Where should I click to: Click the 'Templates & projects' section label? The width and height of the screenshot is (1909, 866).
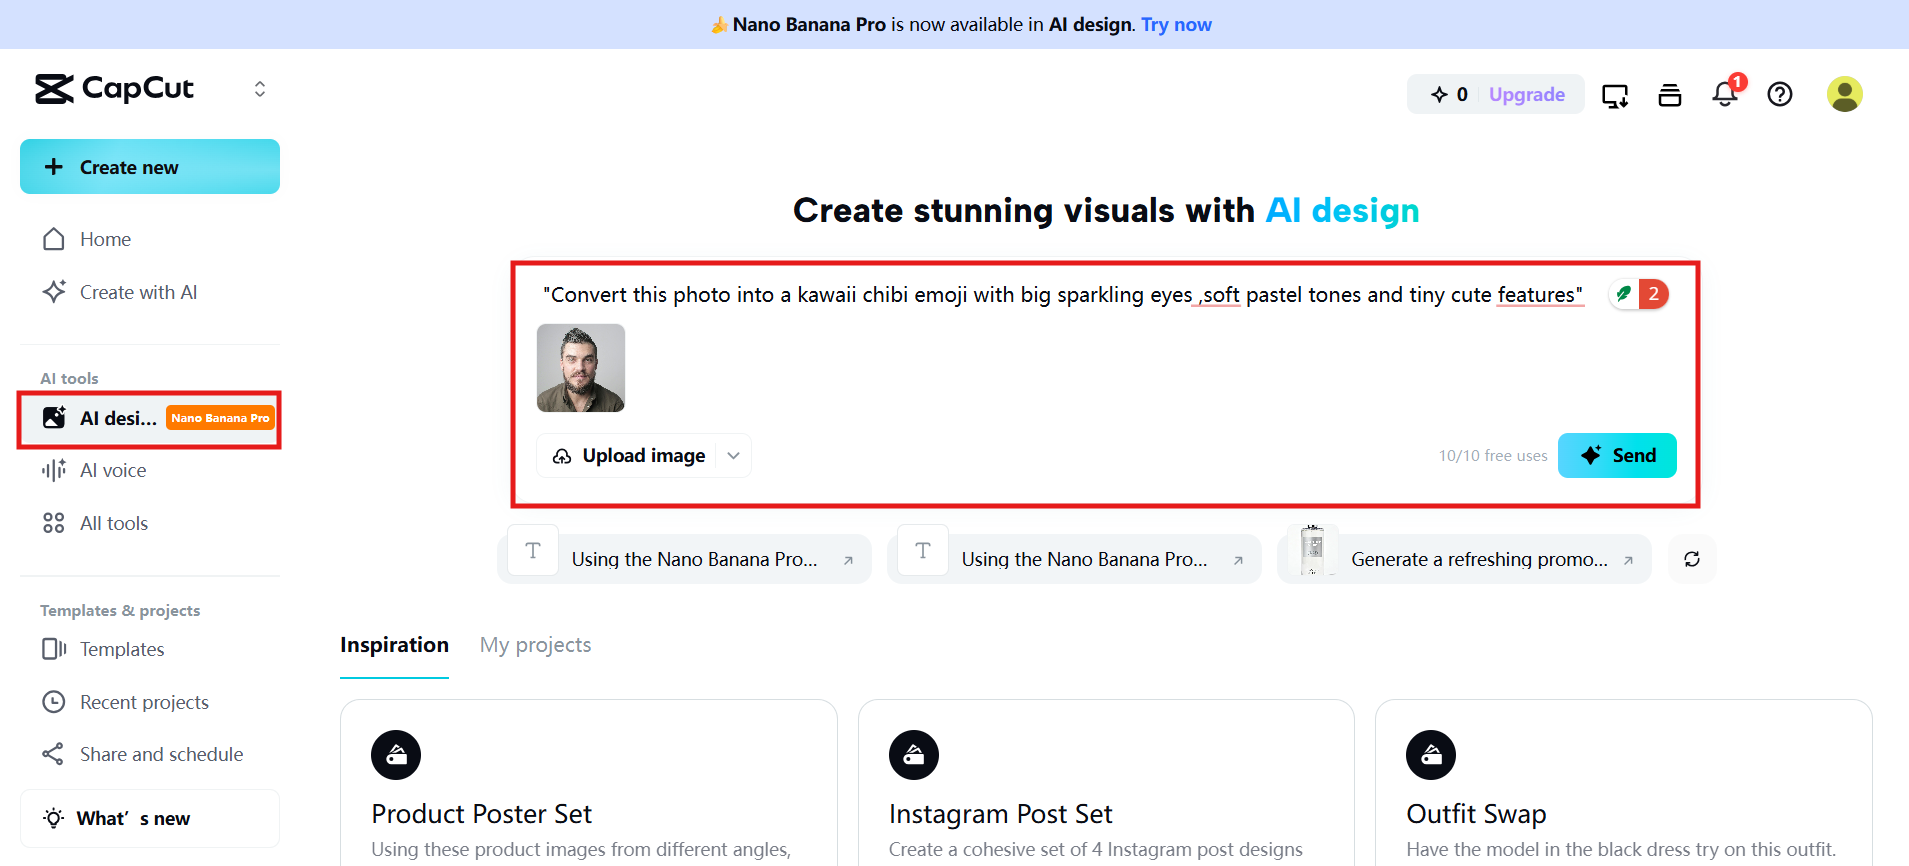coord(120,610)
